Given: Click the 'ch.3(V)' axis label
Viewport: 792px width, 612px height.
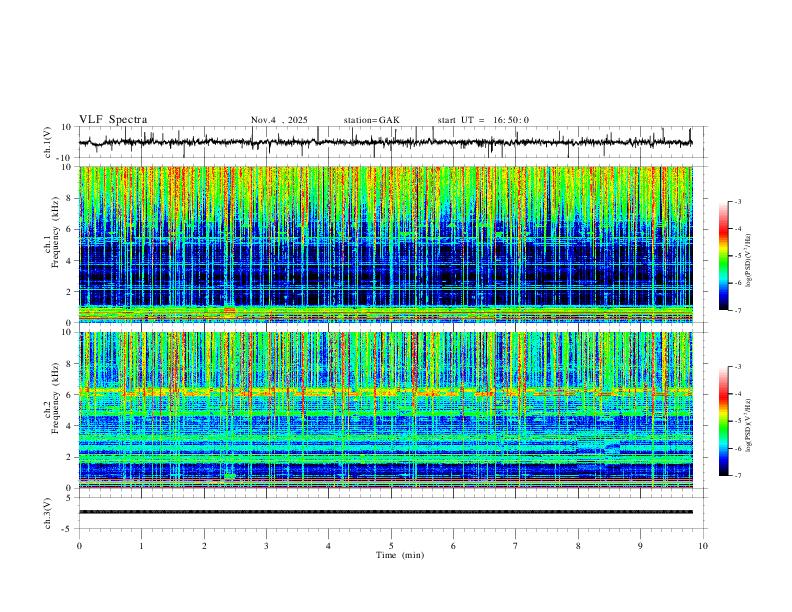Looking at the screenshot, I should (48, 513).
